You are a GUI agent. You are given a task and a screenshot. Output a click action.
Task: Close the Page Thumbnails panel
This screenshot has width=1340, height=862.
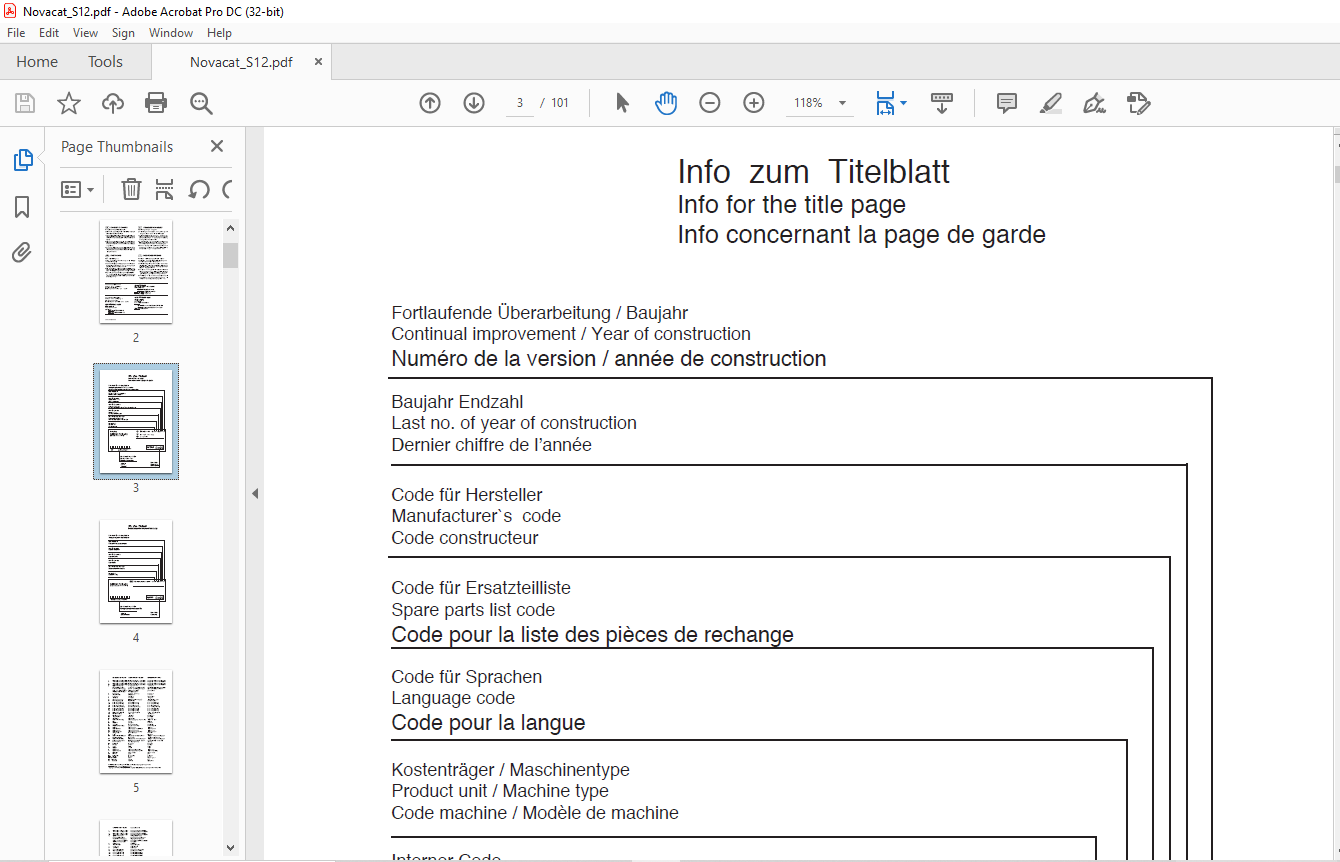pyautogui.click(x=217, y=146)
